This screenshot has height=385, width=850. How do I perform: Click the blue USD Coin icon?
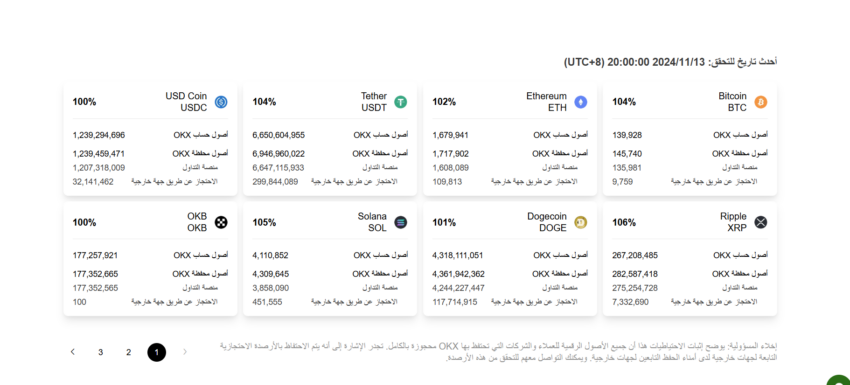pyautogui.click(x=221, y=102)
